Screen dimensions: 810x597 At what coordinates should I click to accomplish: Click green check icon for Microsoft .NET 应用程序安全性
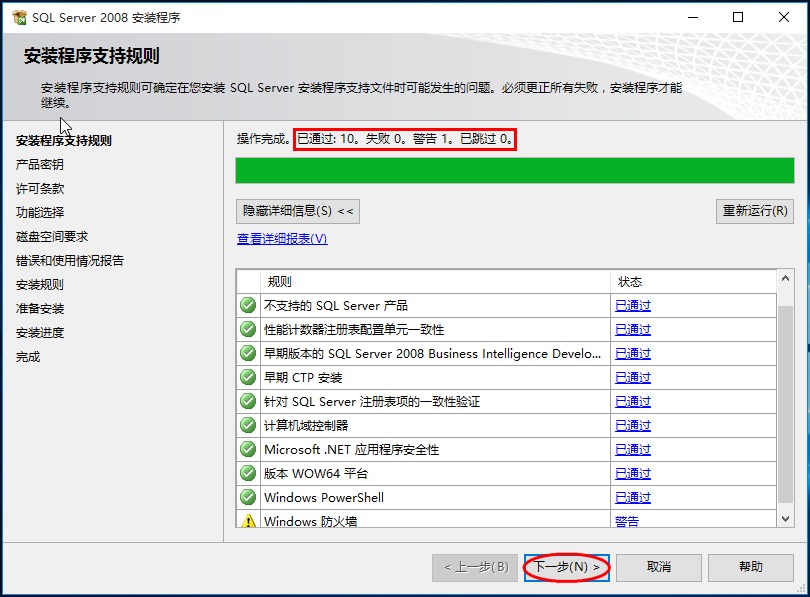pyautogui.click(x=248, y=449)
